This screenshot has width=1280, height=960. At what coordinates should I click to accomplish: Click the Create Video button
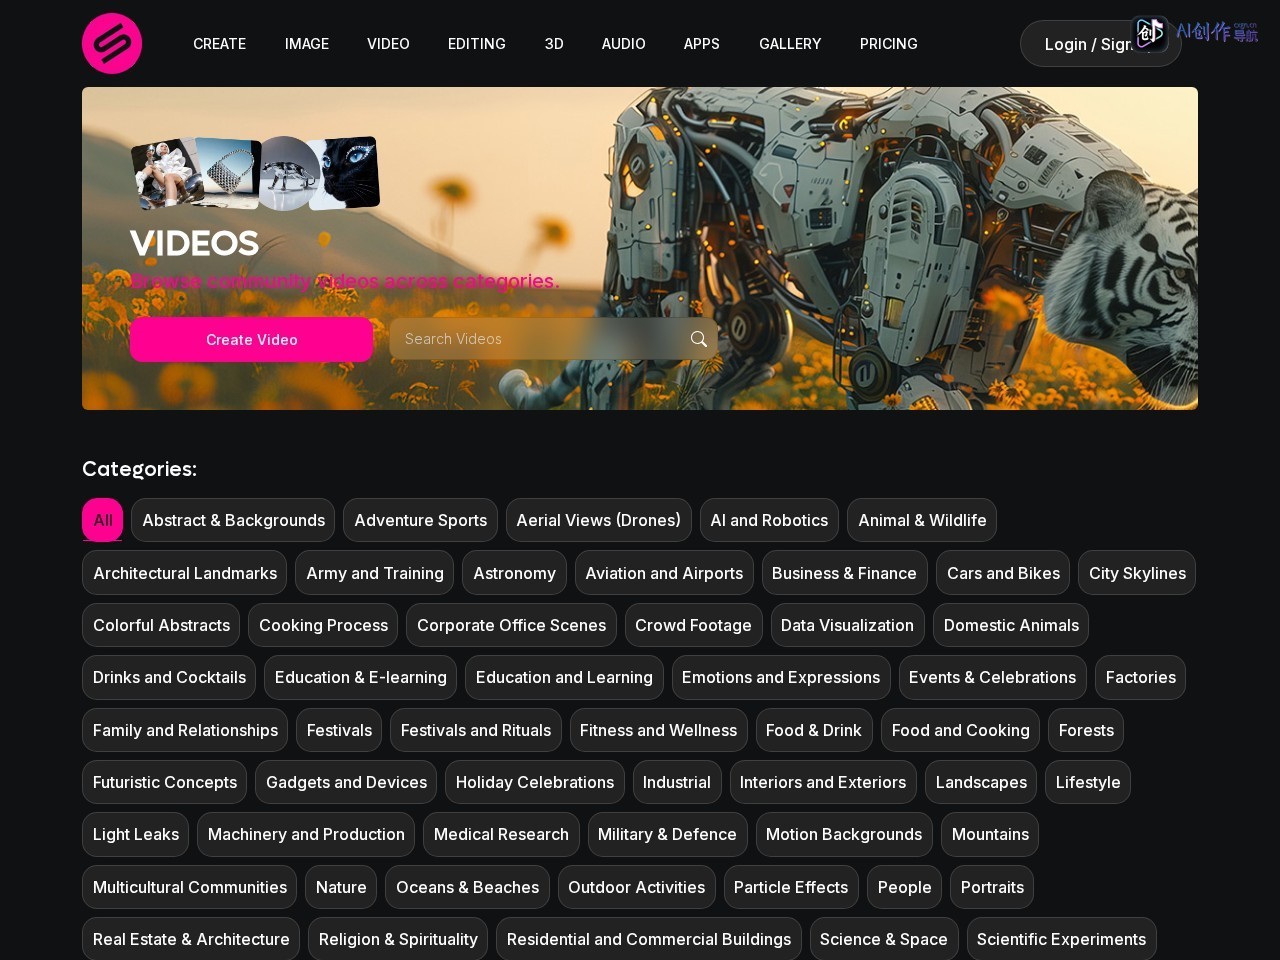252,340
